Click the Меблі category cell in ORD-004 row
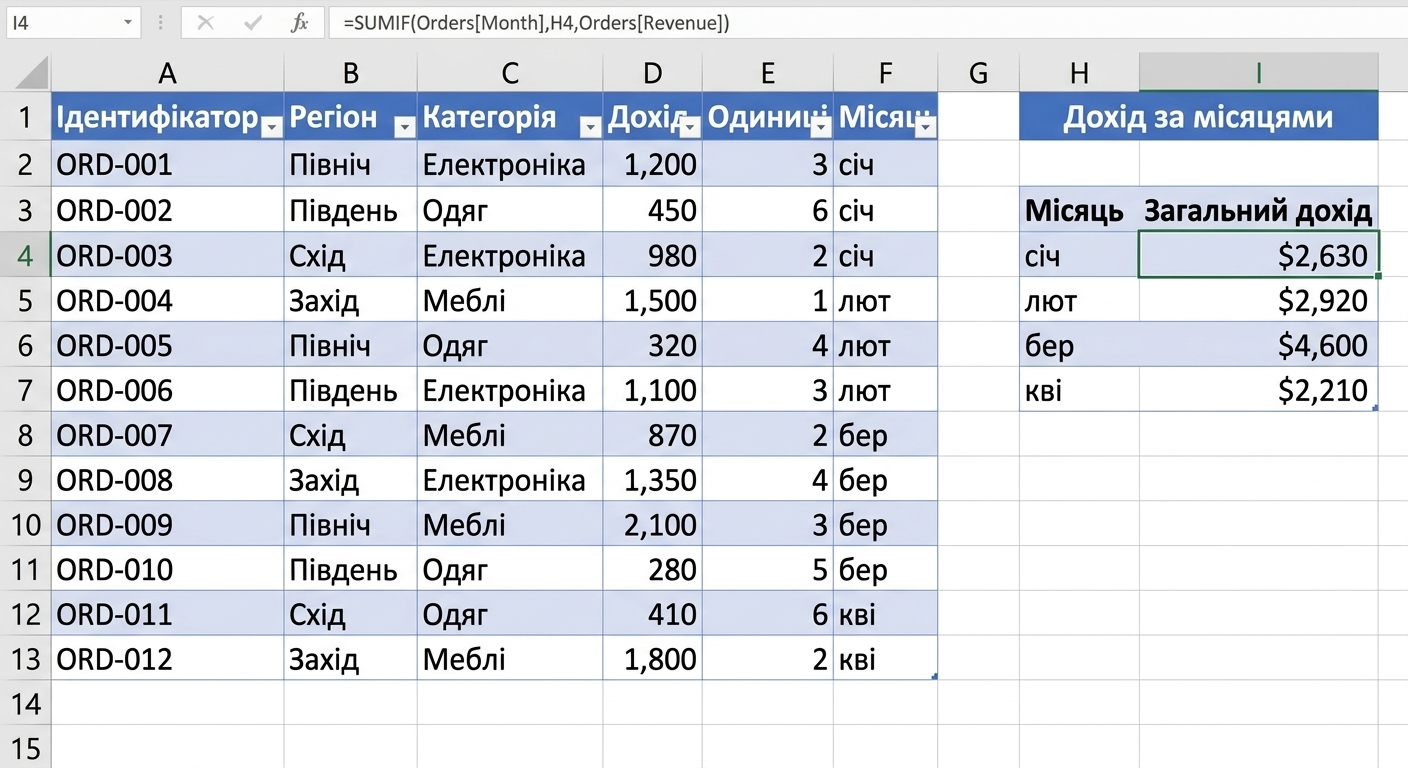1408x768 pixels. tap(510, 300)
